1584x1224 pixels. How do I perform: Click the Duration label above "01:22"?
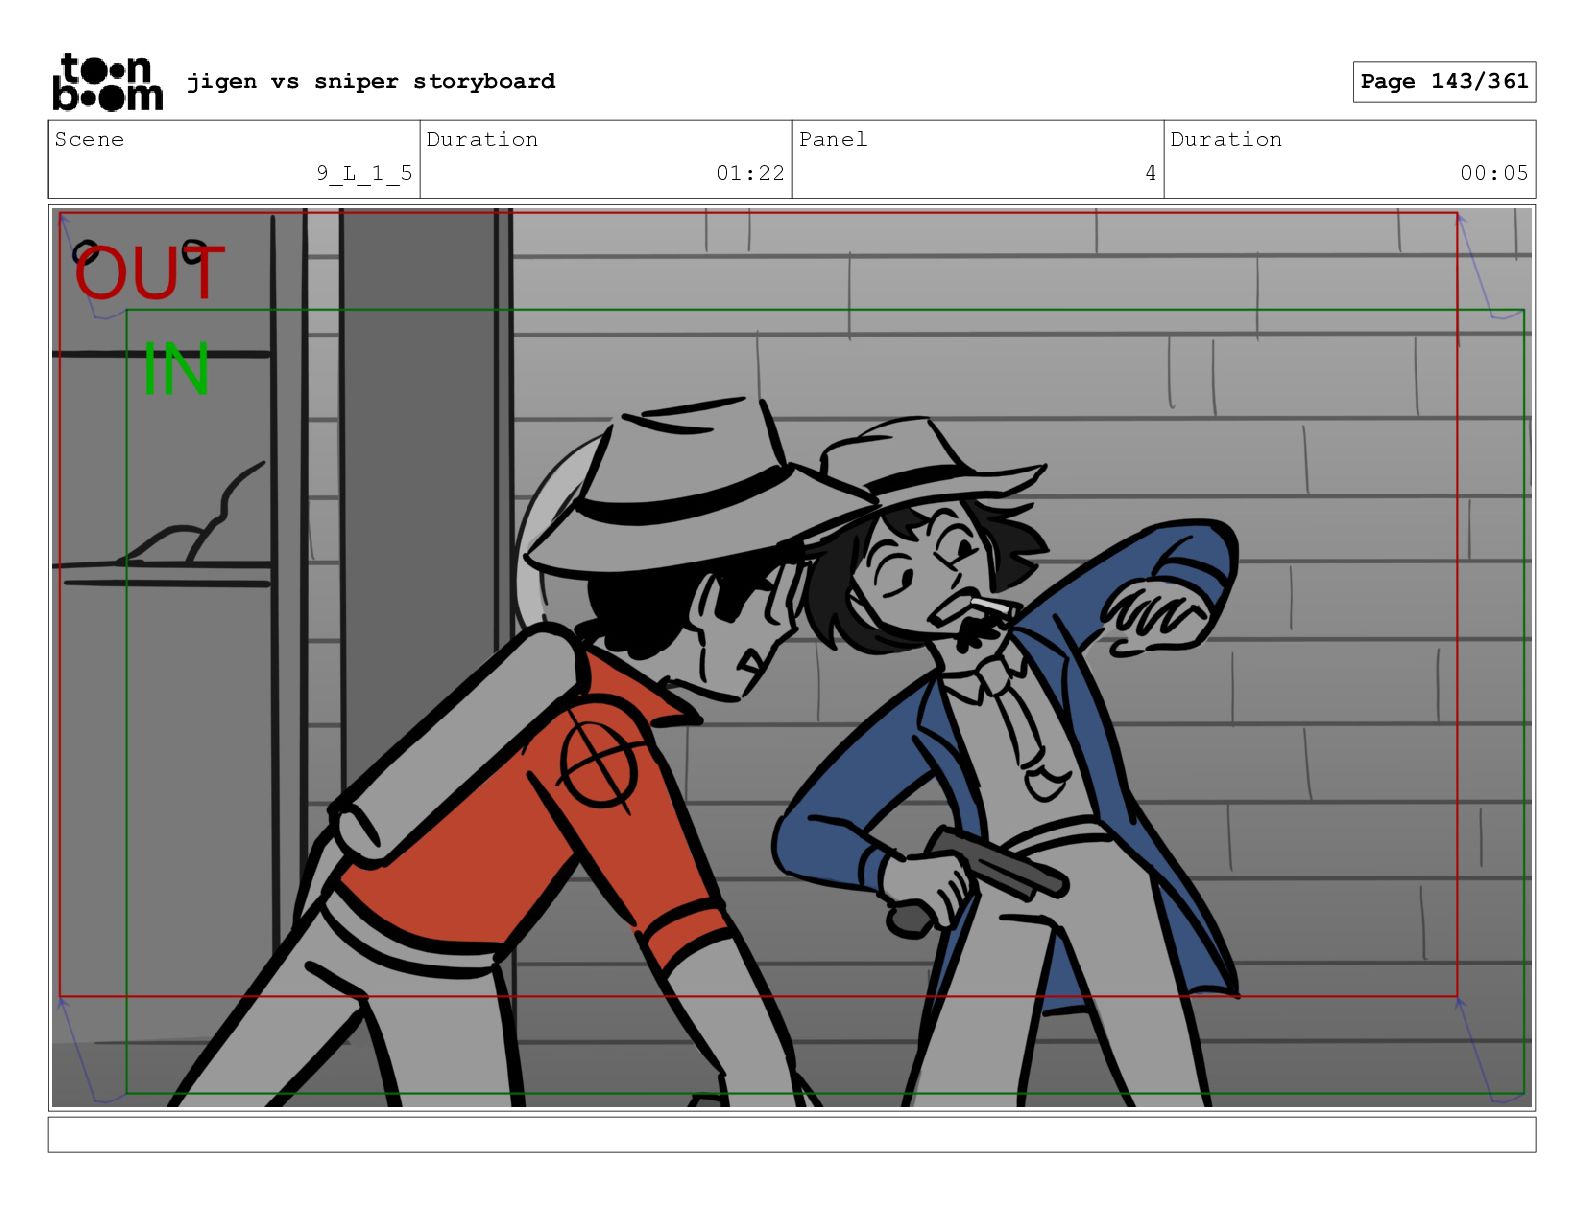(x=482, y=139)
